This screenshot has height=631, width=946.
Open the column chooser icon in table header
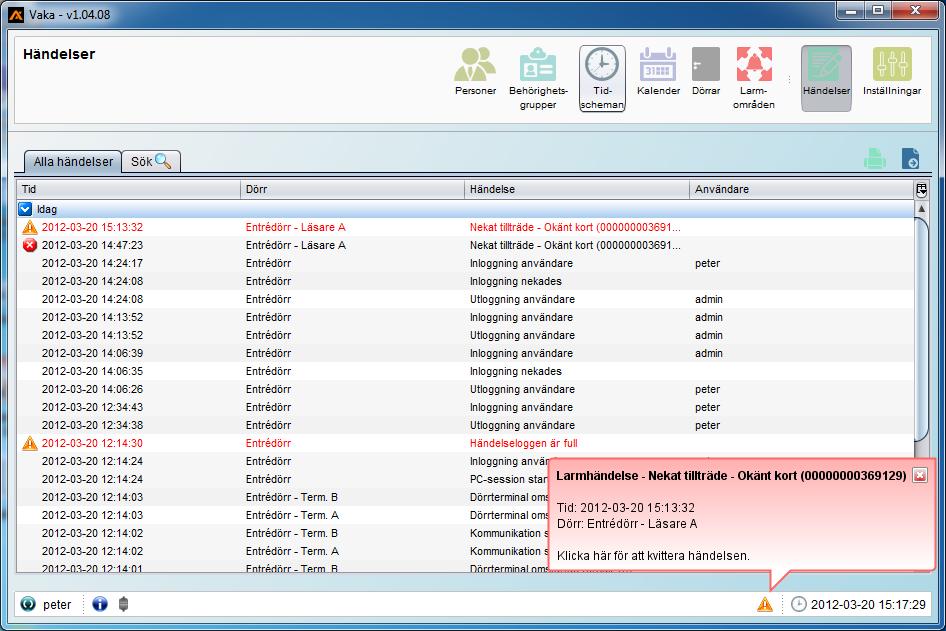click(921, 189)
